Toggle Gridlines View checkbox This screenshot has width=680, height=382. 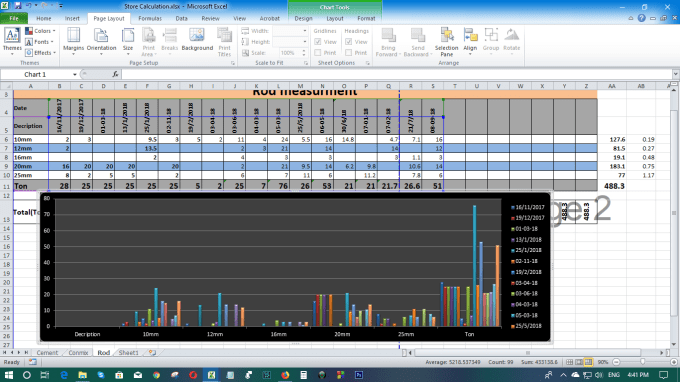318,42
